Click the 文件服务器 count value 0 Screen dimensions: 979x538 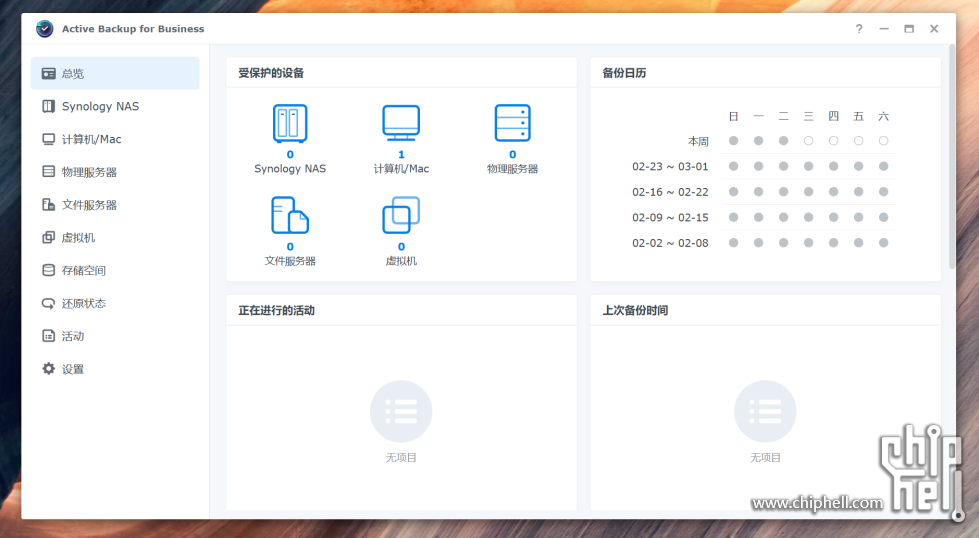pyautogui.click(x=290, y=247)
